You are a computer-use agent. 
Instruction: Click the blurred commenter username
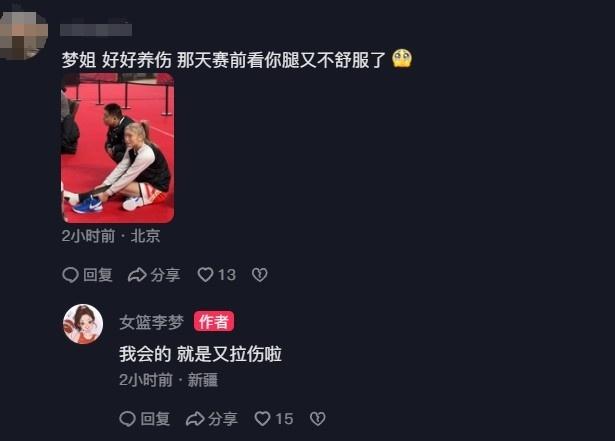pyautogui.click(x=96, y=28)
